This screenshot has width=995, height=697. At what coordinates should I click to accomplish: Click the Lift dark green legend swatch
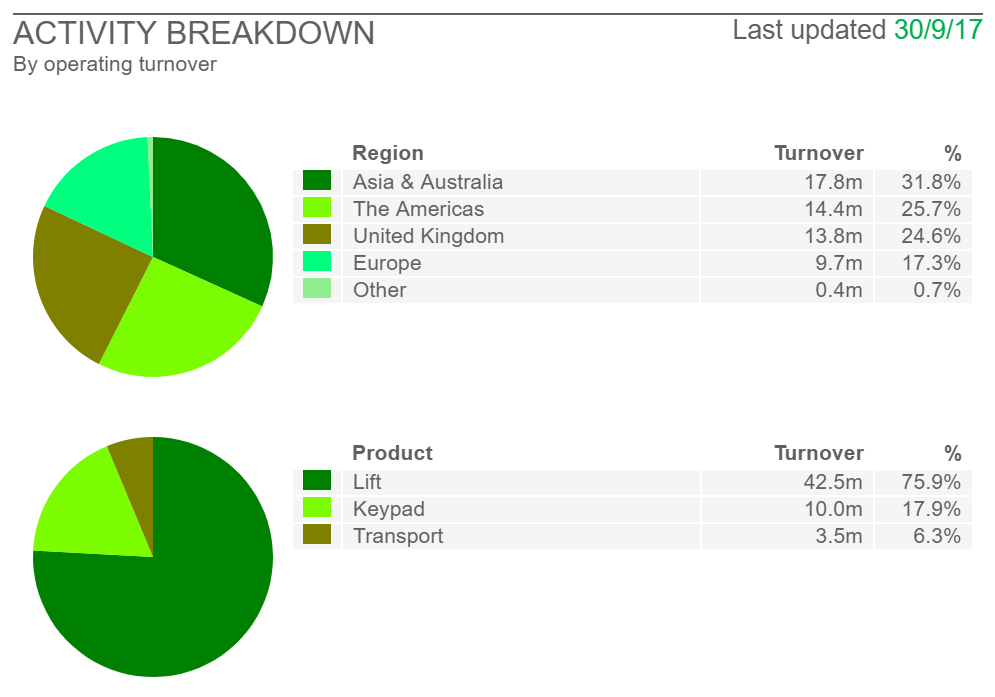[317, 481]
